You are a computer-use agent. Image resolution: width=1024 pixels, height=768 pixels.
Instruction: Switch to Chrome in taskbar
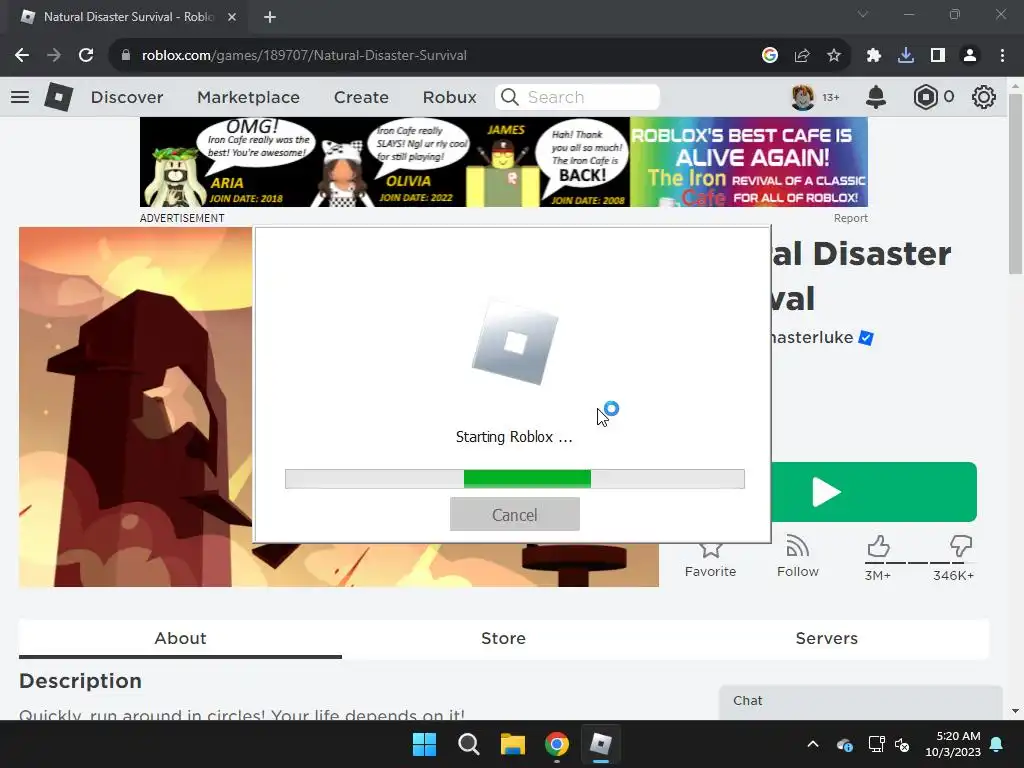557,744
